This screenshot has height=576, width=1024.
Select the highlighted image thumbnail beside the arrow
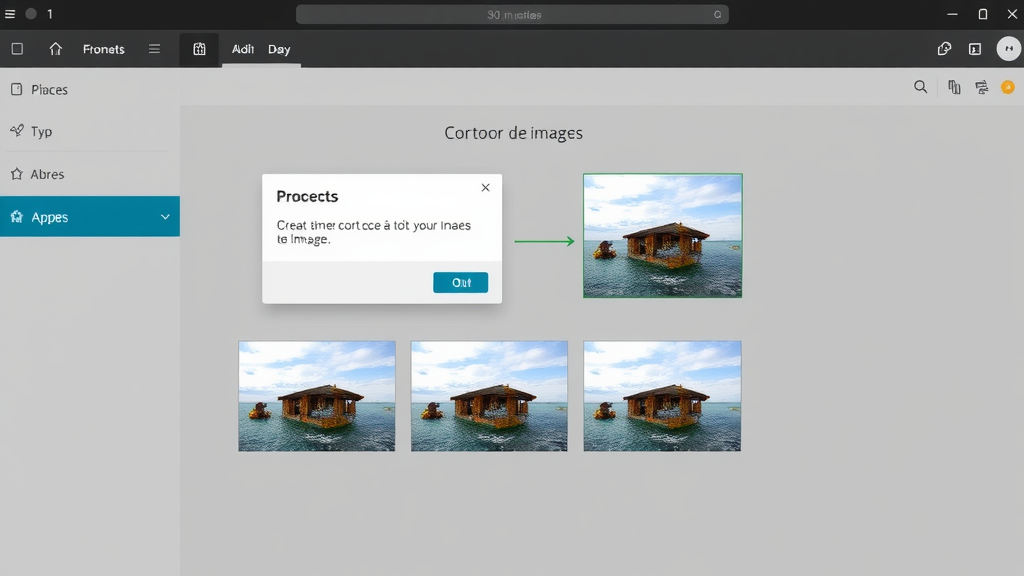662,236
